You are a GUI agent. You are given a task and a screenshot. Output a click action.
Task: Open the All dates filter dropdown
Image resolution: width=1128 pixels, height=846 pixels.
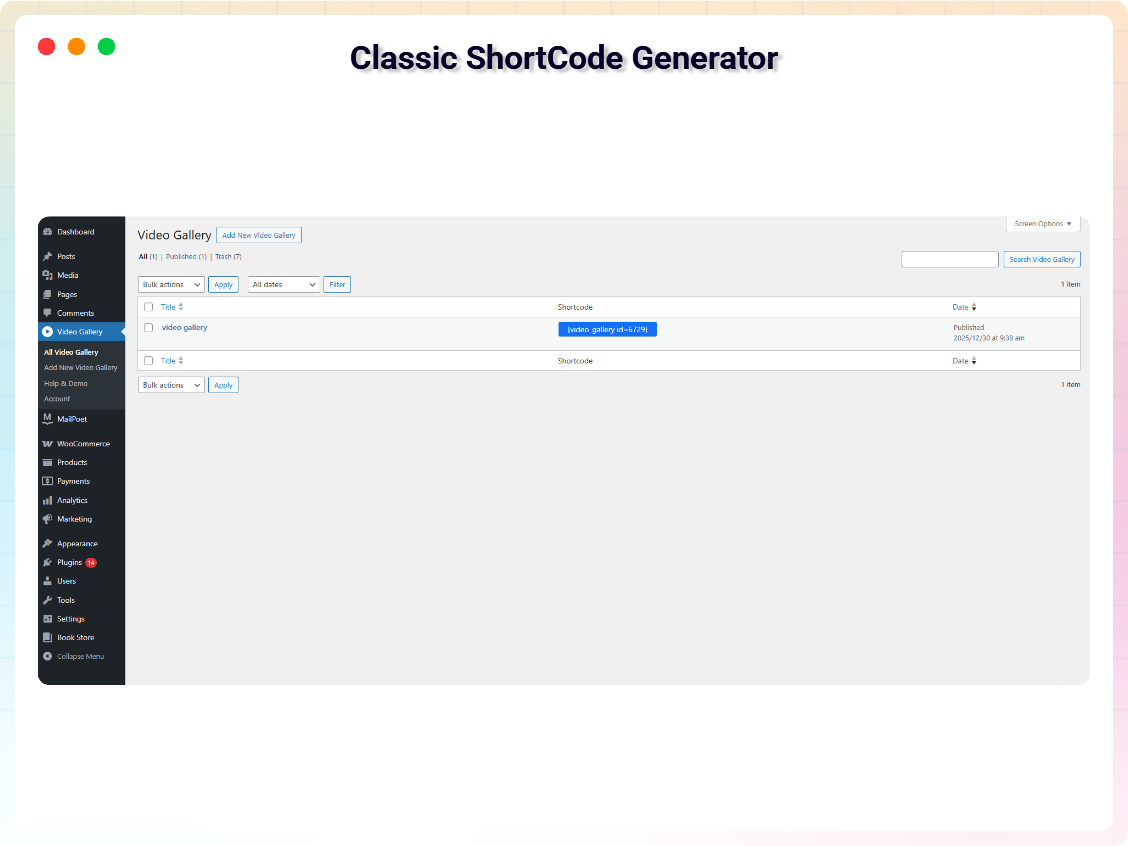tap(284, 285)
